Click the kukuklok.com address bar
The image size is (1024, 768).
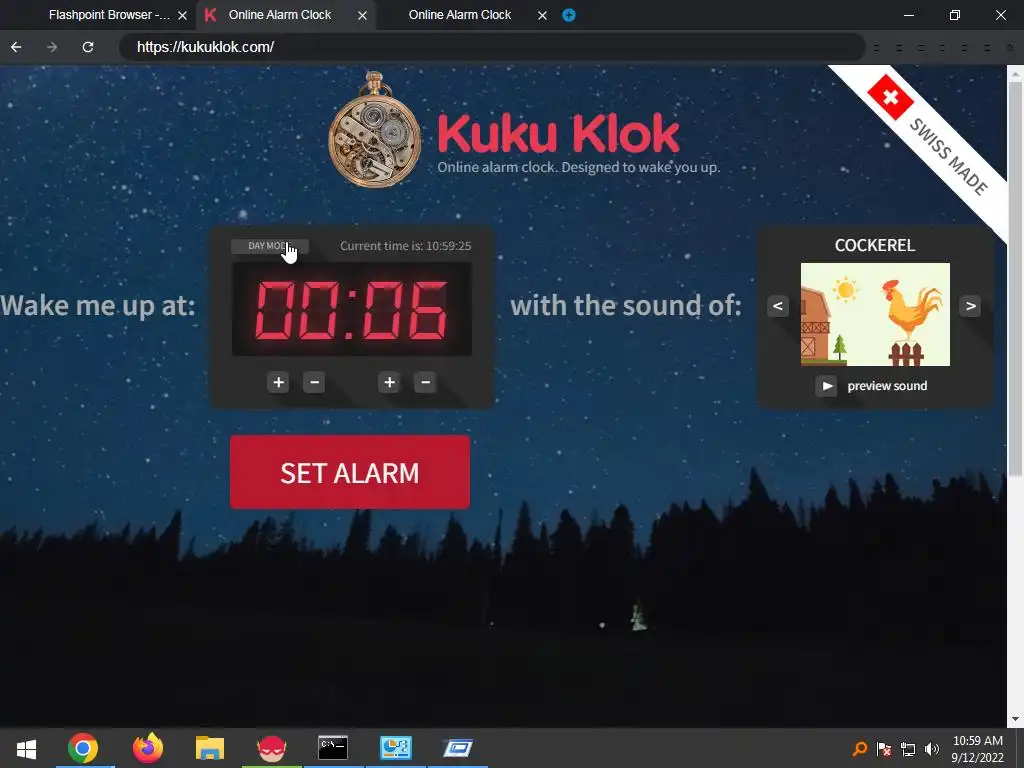point(492,47)
